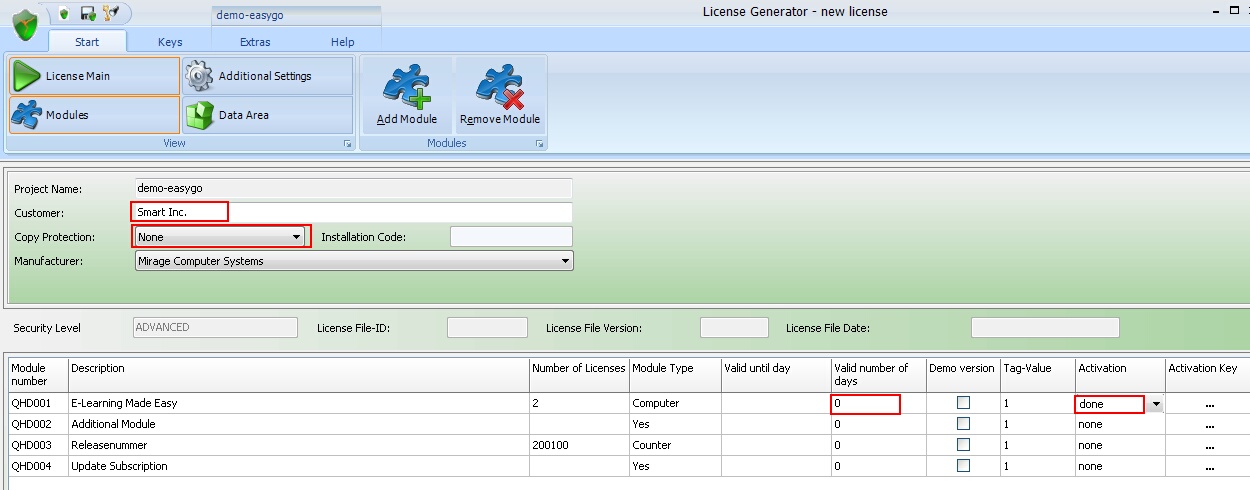The image size is (1250, 490).
Task: Click the green shield application button
Action: pos(25,26)
